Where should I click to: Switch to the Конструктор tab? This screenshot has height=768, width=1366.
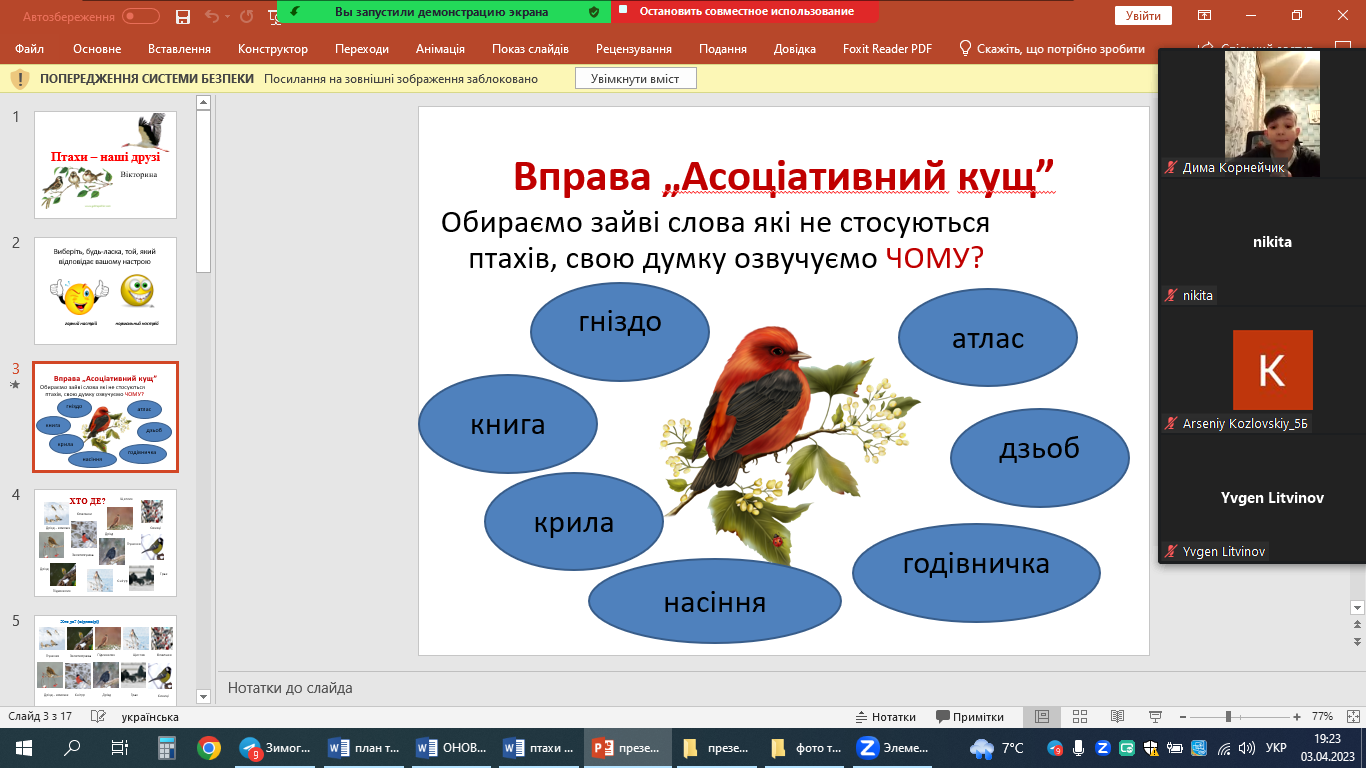coord(273,48)
